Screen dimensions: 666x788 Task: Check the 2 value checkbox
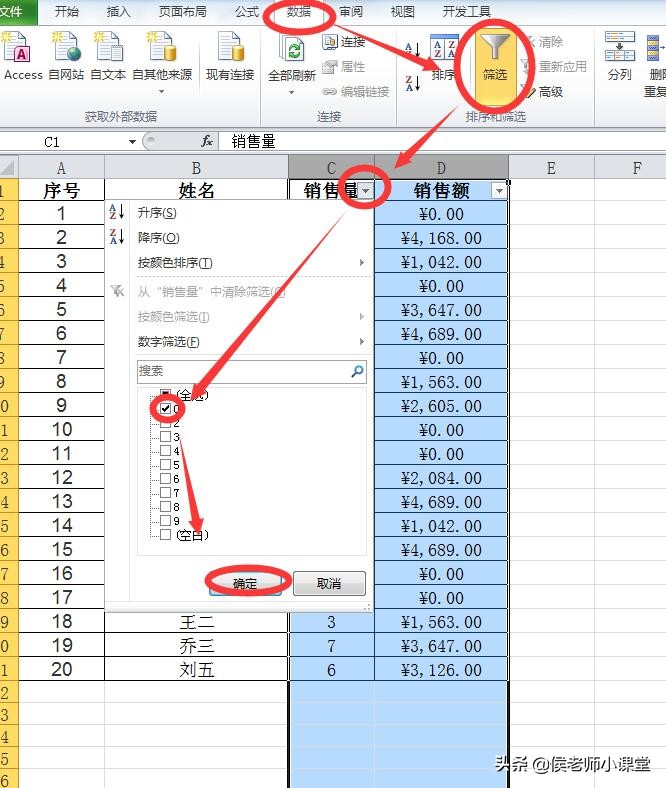(165, 423)
